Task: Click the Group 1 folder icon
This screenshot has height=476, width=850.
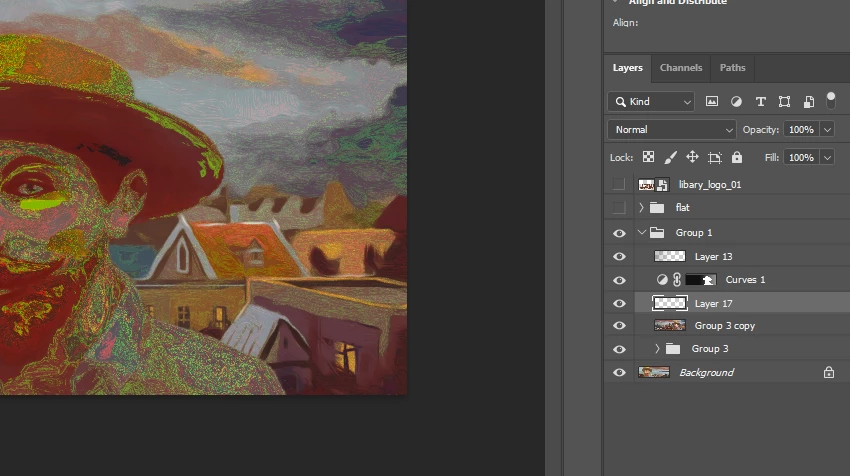Action: [x=657, y=233]
